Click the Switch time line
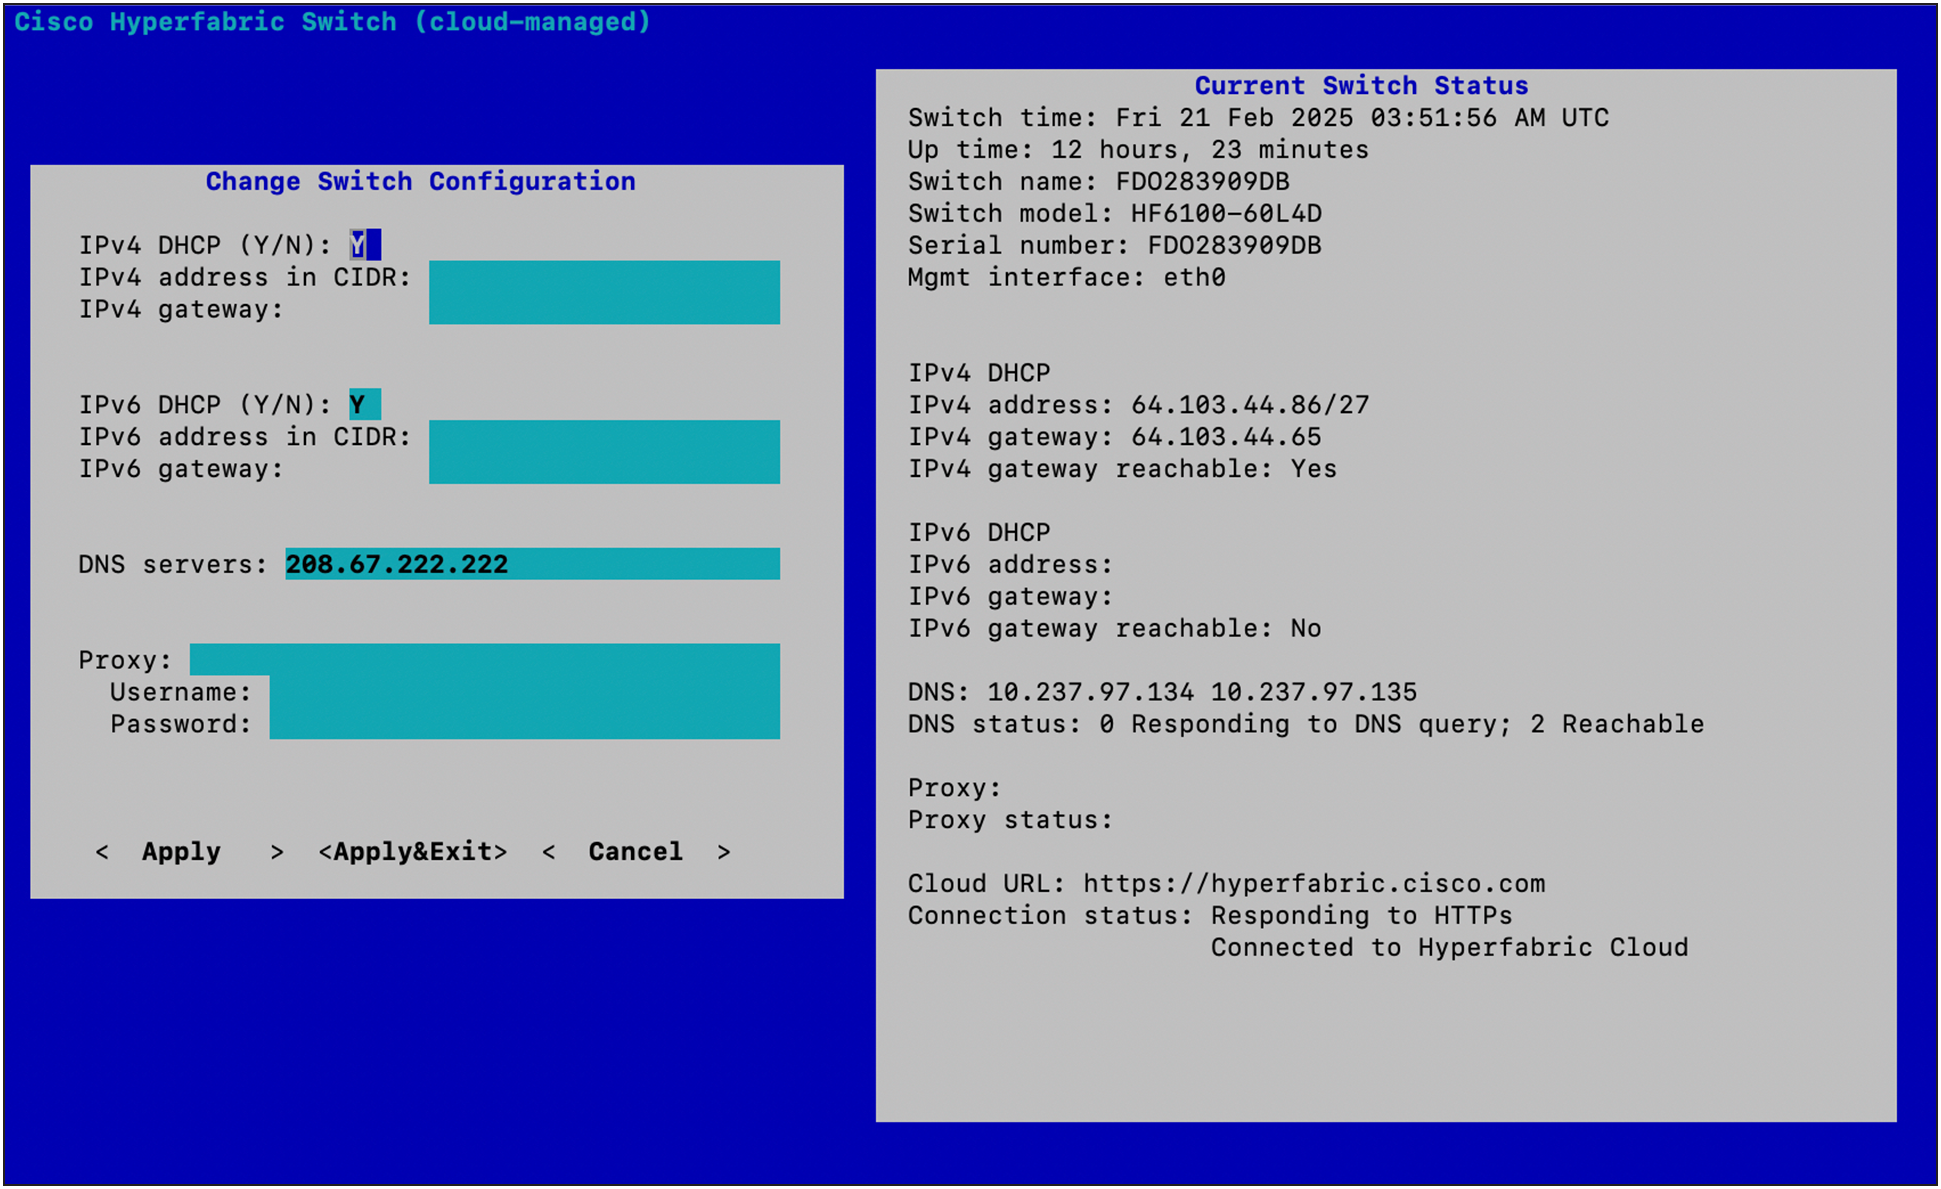 (1258, 118)
